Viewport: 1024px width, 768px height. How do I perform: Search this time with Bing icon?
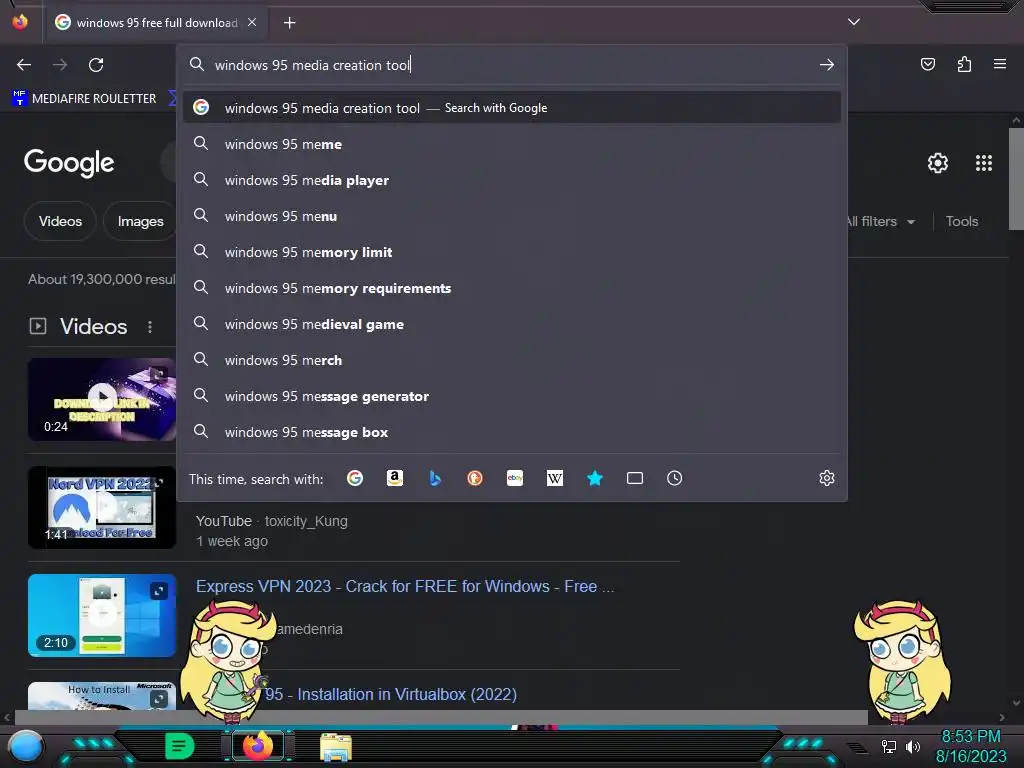coord(435,478)
